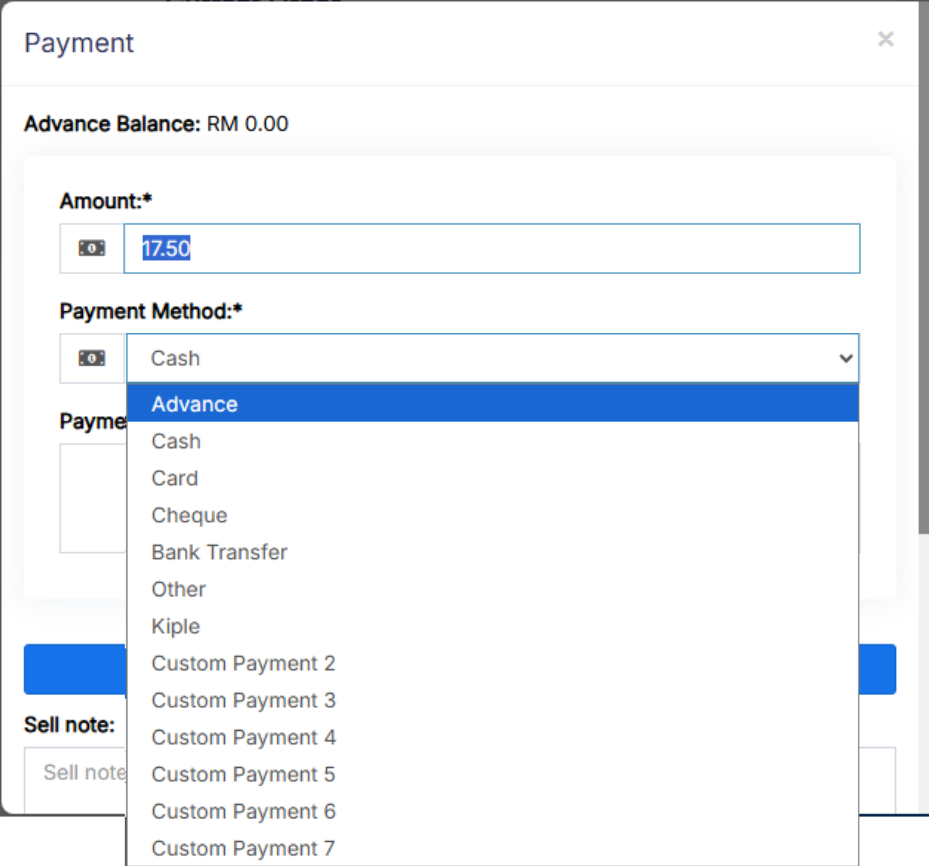Image resolution: width=930 pixels, height=866 pixels.
Task: Click the Amount input showing 17.50
Action: pyautogui.click(x=490, y=248)
